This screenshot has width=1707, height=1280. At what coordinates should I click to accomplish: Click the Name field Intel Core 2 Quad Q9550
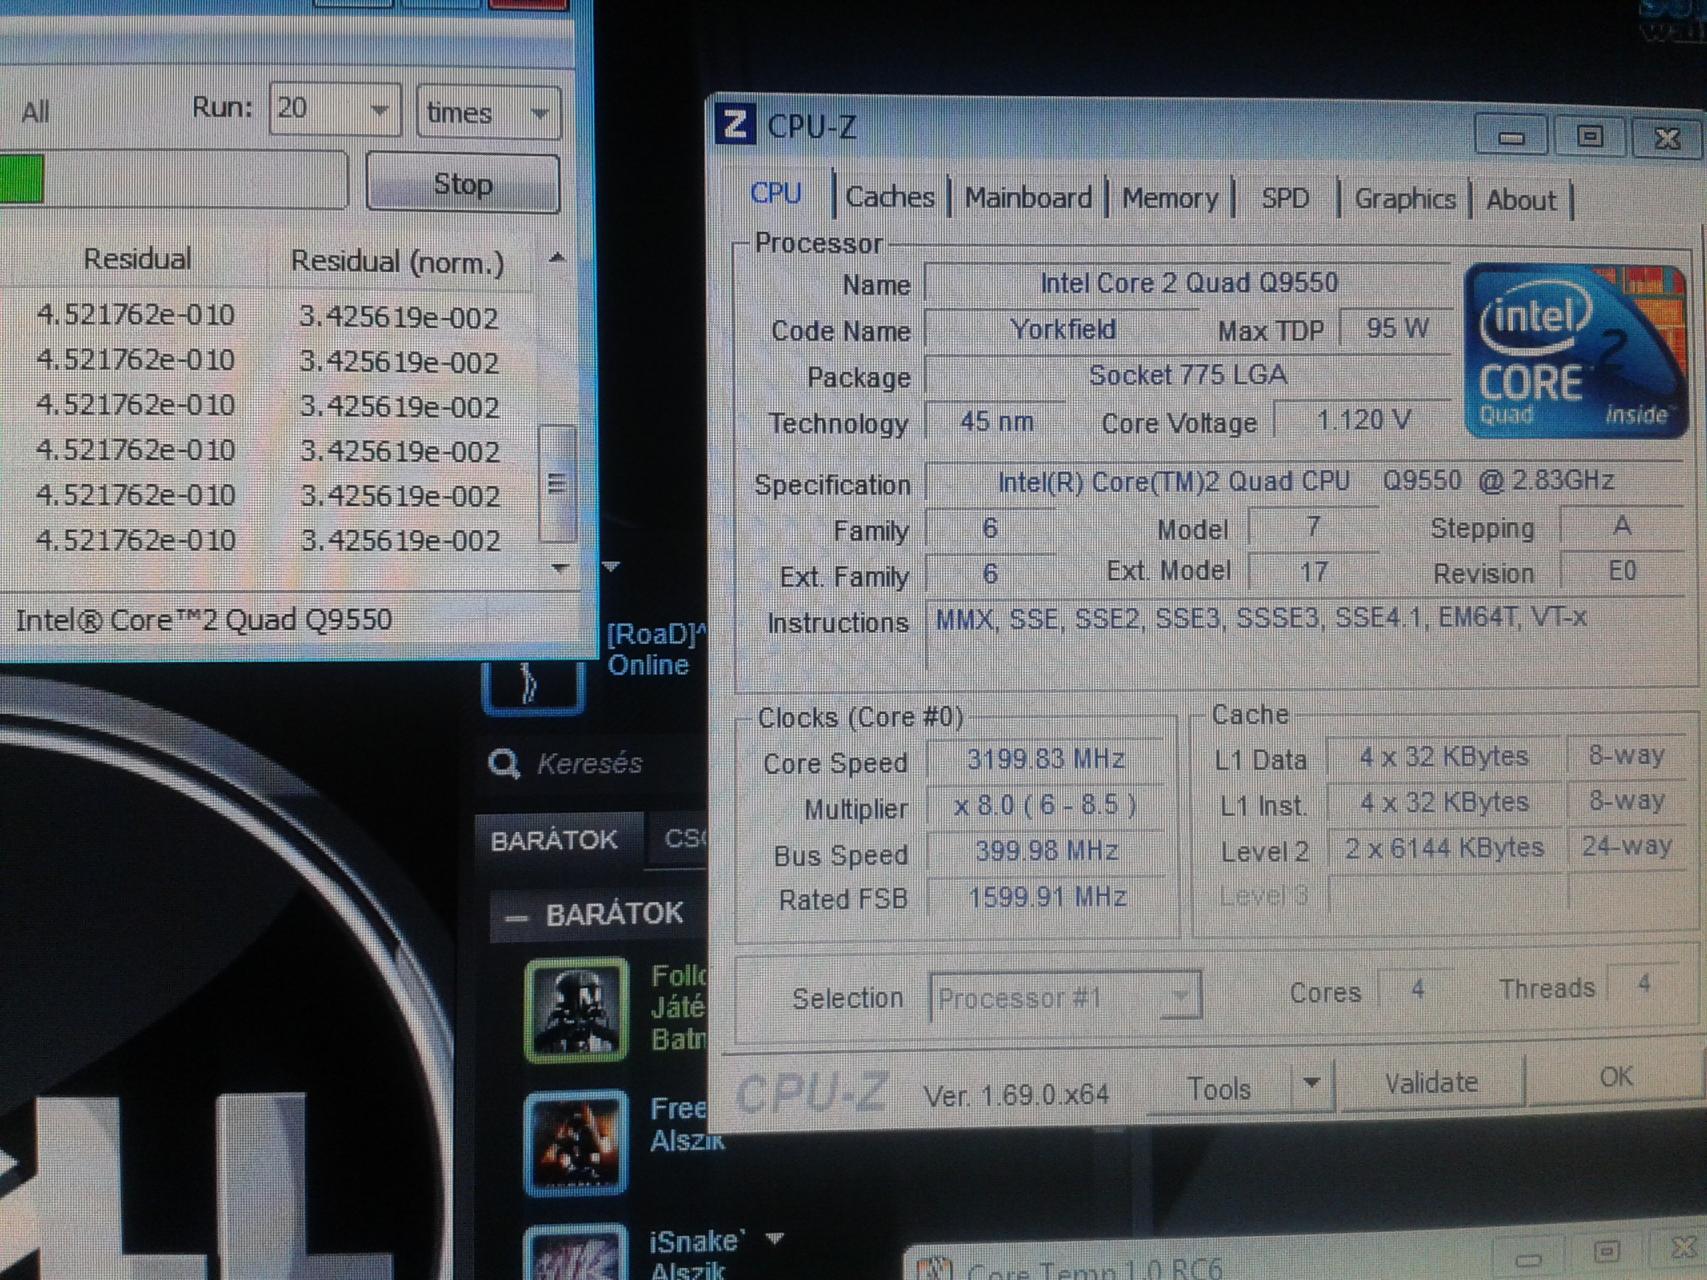1188,283
